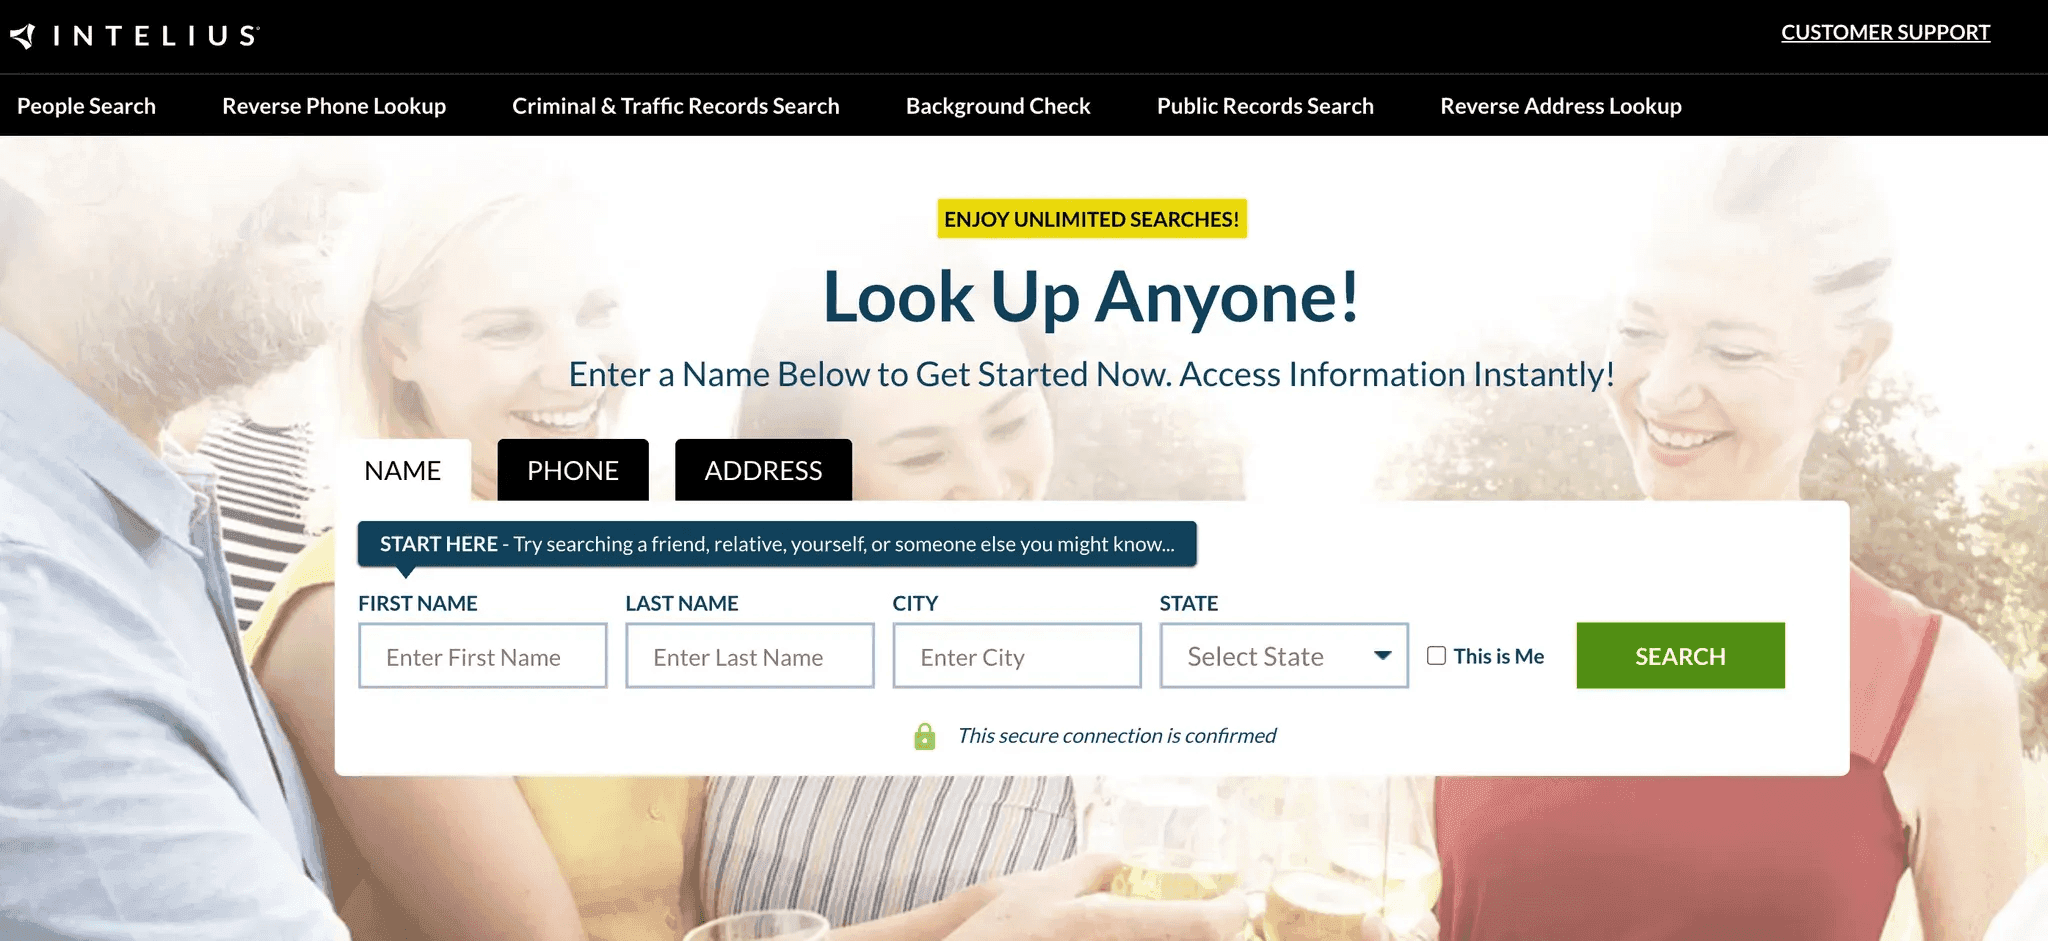2048x941 pixels.
Task: Click the State dropdown arrow icon
Action: pyautogui.click(x=1383, y=656)
